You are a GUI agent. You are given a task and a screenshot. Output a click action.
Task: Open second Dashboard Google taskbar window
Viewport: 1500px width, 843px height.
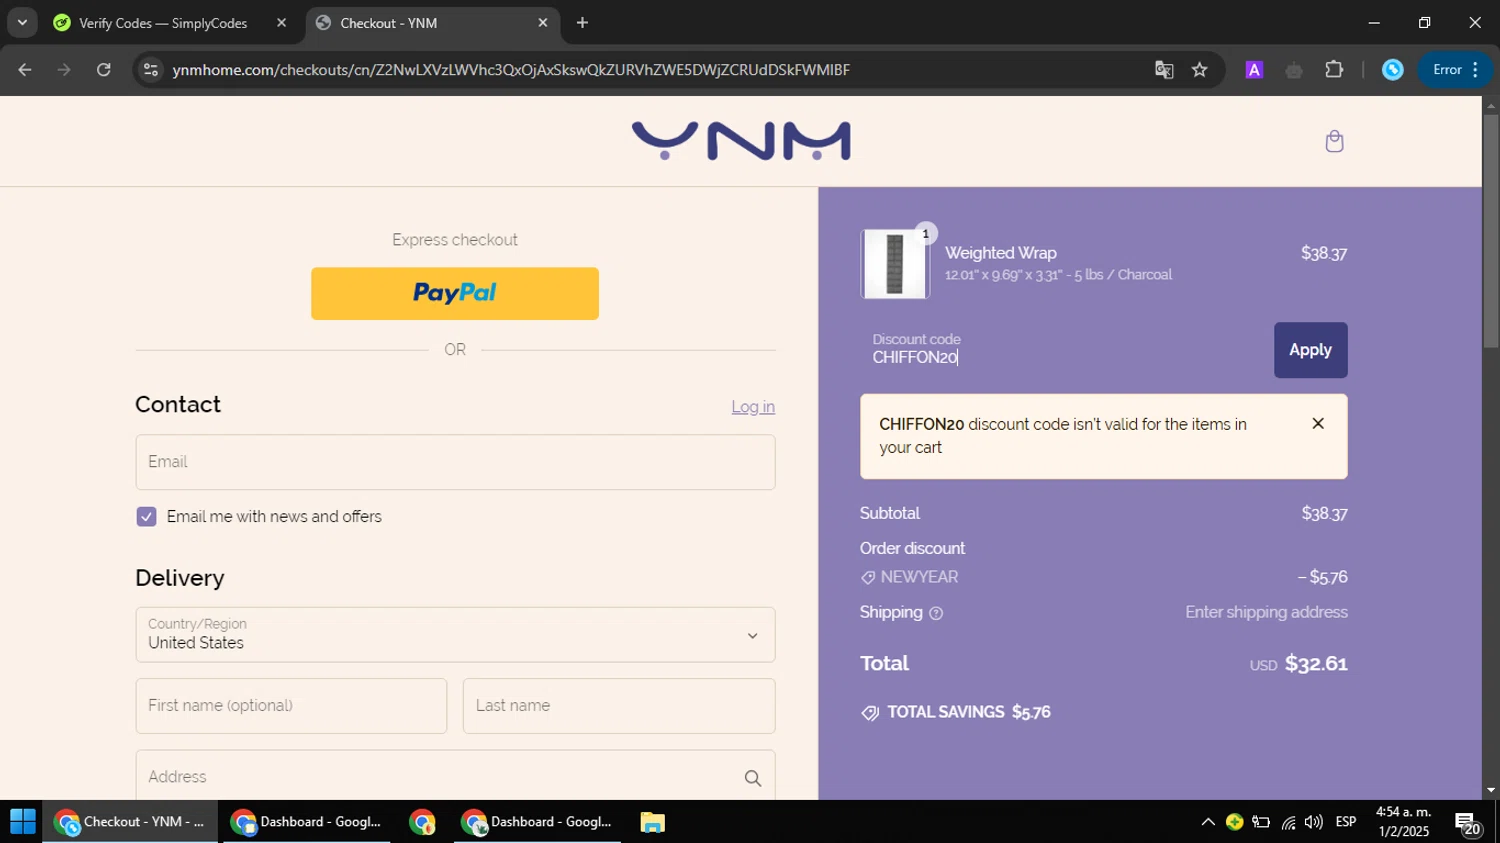pyautogui.click(x=537, y=822)
